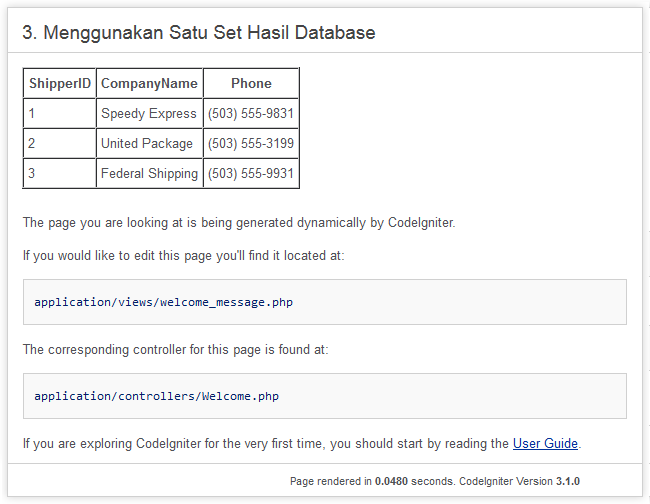The height and width of the screenshot is (504, 650).
Task: Click phone number (503) 555-9831
Action: click(251, 113)
